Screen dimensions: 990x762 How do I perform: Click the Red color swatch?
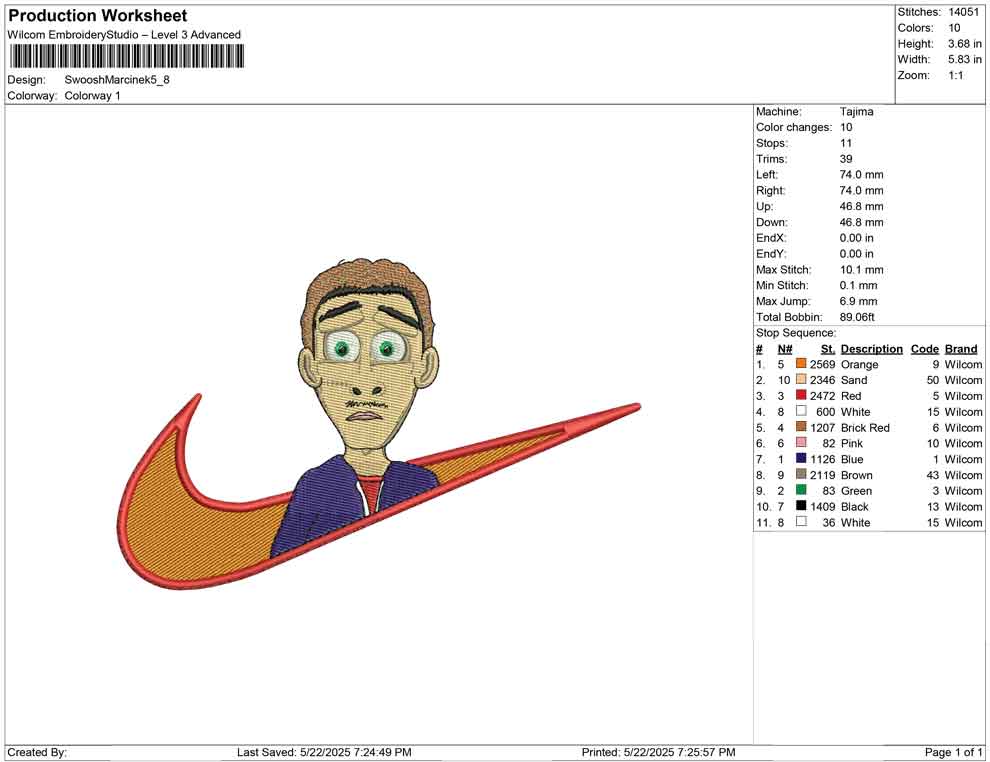point(801,395)
